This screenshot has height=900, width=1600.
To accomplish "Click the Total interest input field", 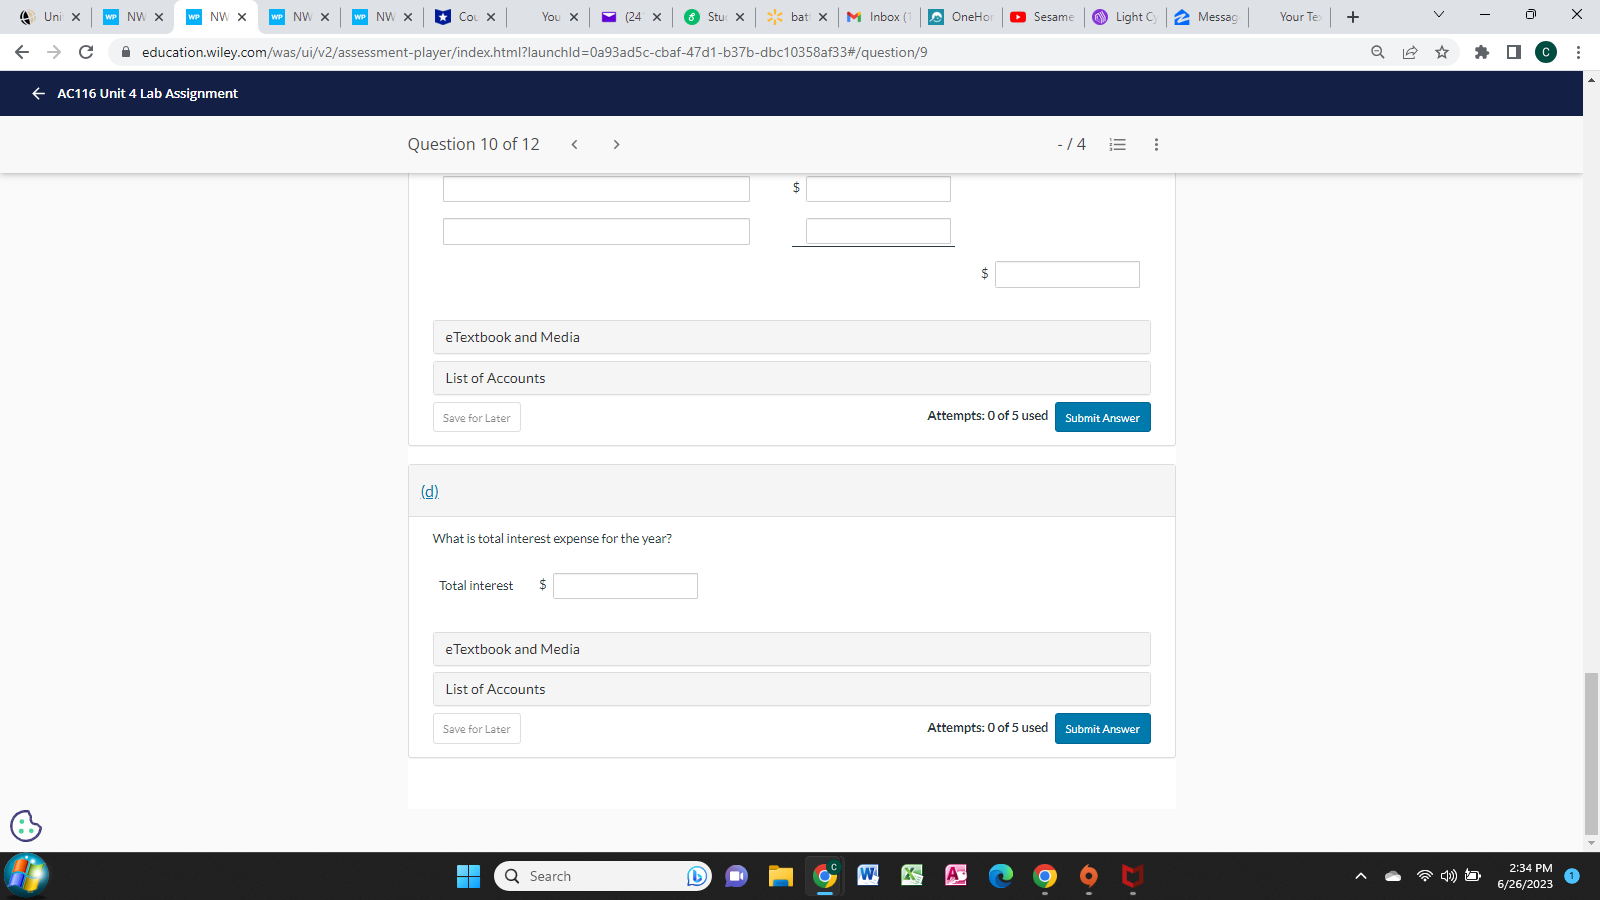I will 625,586.
